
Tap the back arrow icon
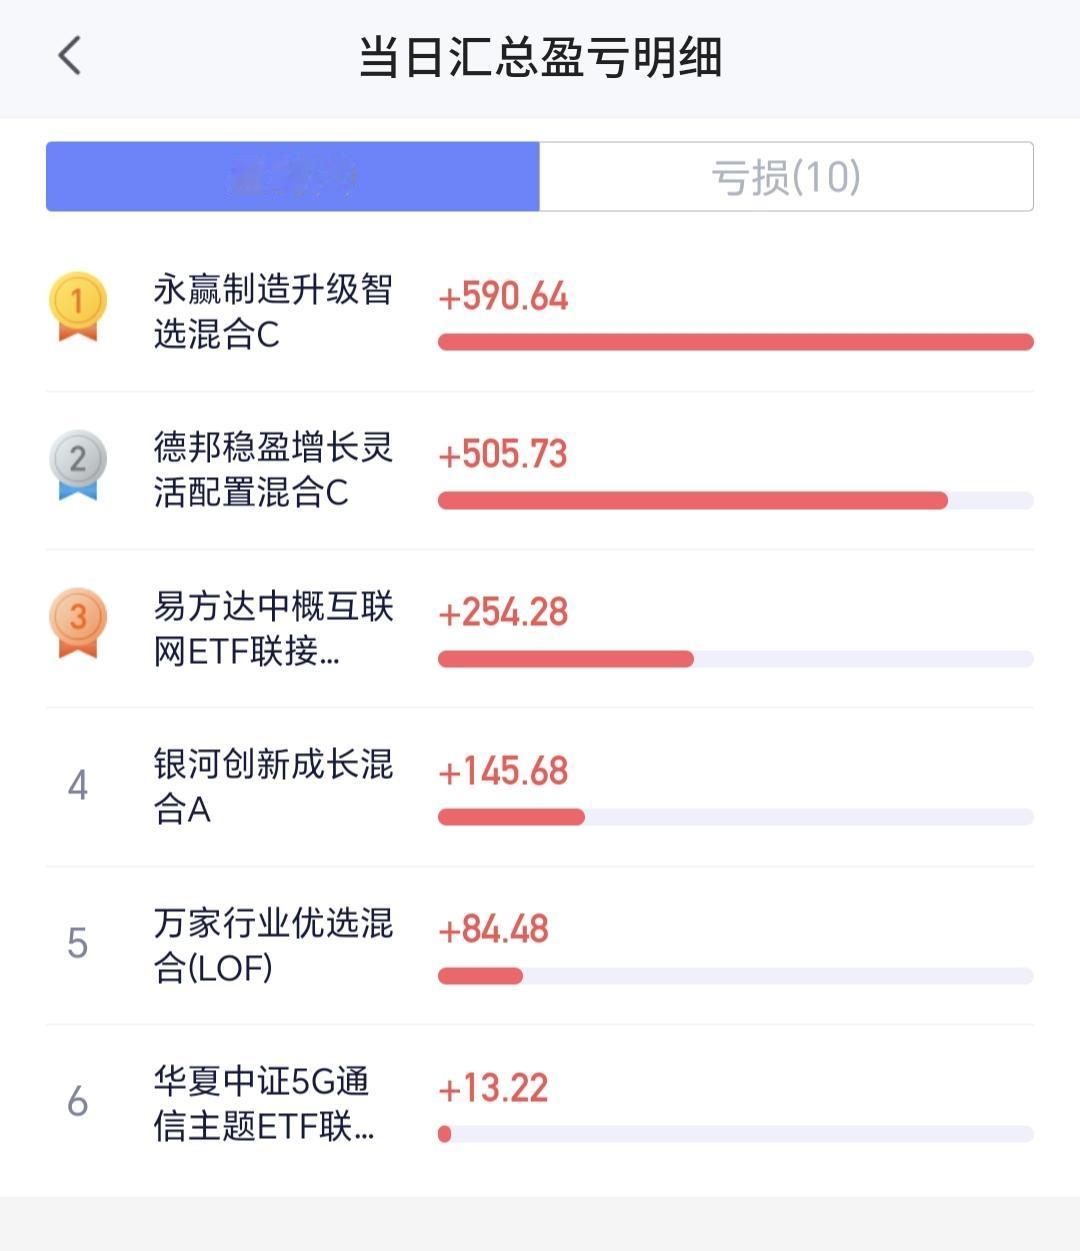click(x=69, y=56)
